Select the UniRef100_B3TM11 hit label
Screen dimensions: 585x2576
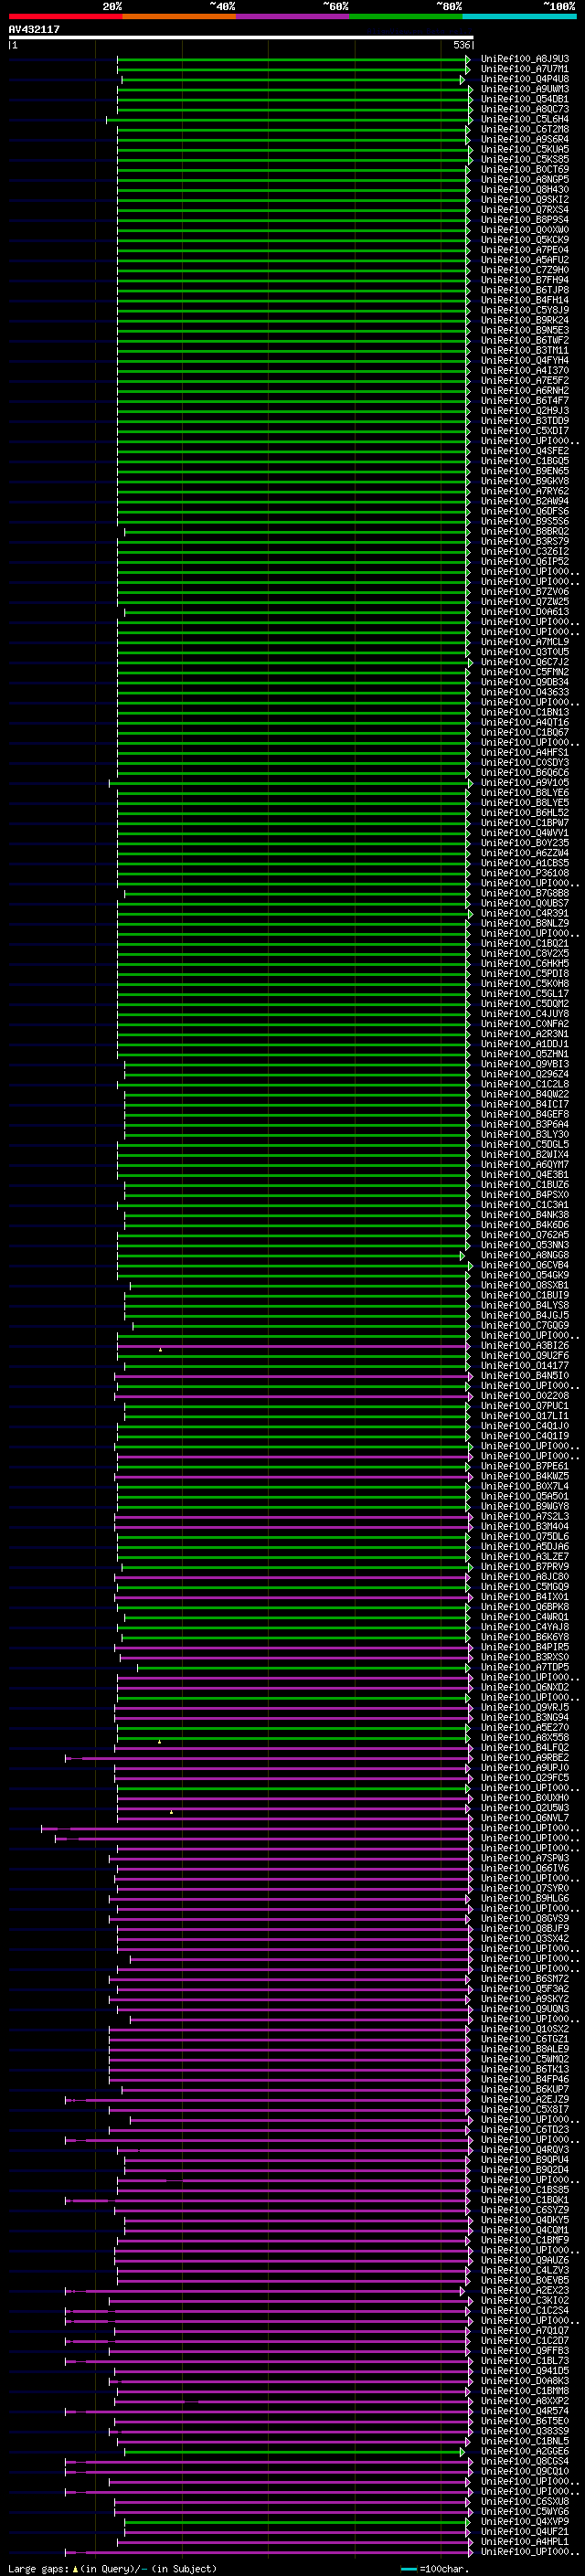coord(525,350)
